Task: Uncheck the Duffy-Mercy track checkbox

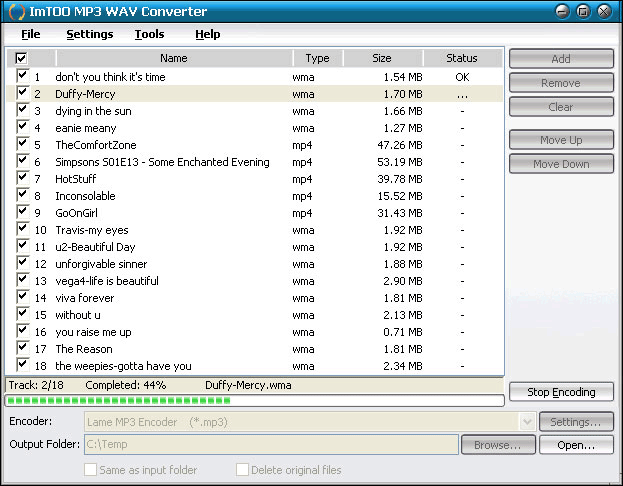Action: (23, 93)
